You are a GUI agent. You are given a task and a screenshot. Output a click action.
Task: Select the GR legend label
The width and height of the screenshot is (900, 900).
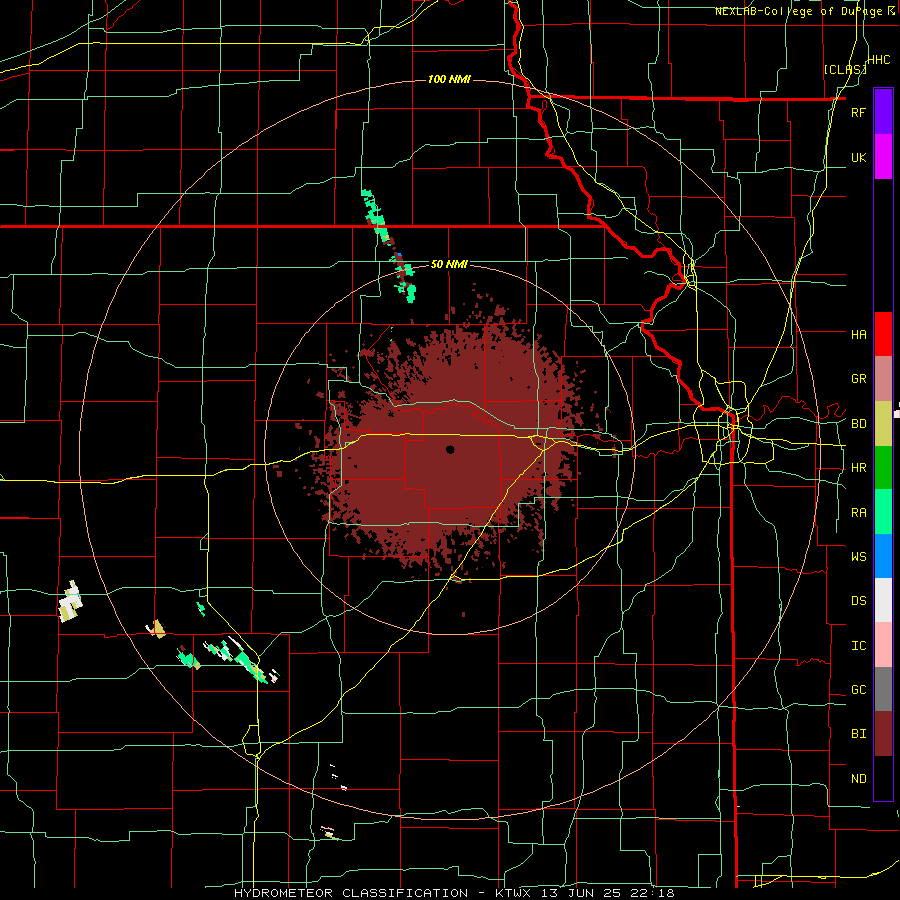pos(858,379)
